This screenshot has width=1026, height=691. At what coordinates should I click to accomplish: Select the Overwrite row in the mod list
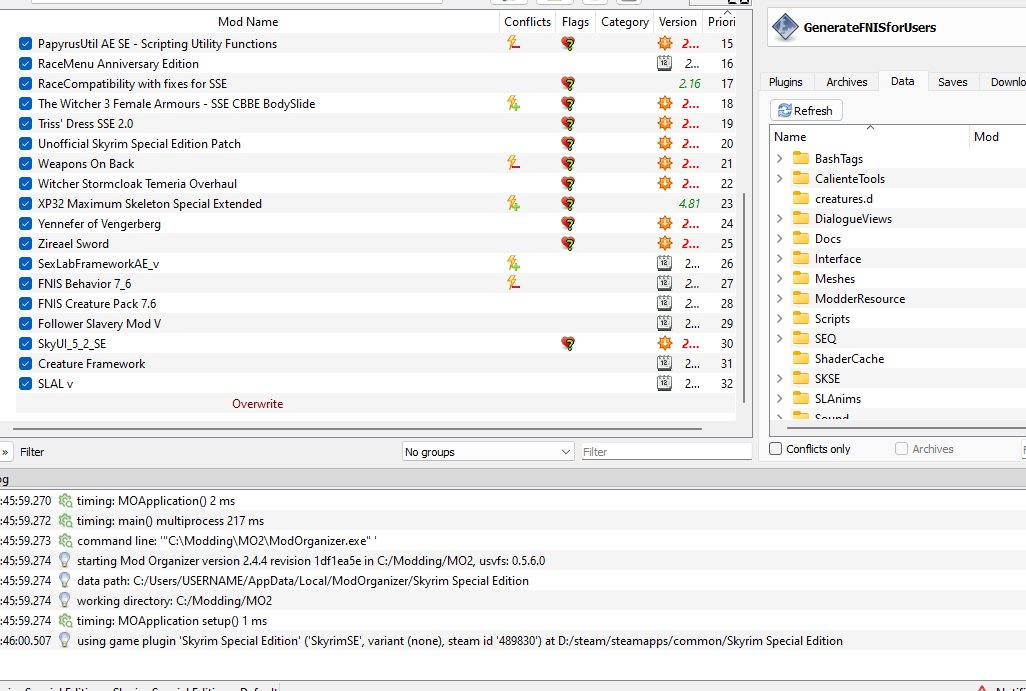click(x=376, y=404)
